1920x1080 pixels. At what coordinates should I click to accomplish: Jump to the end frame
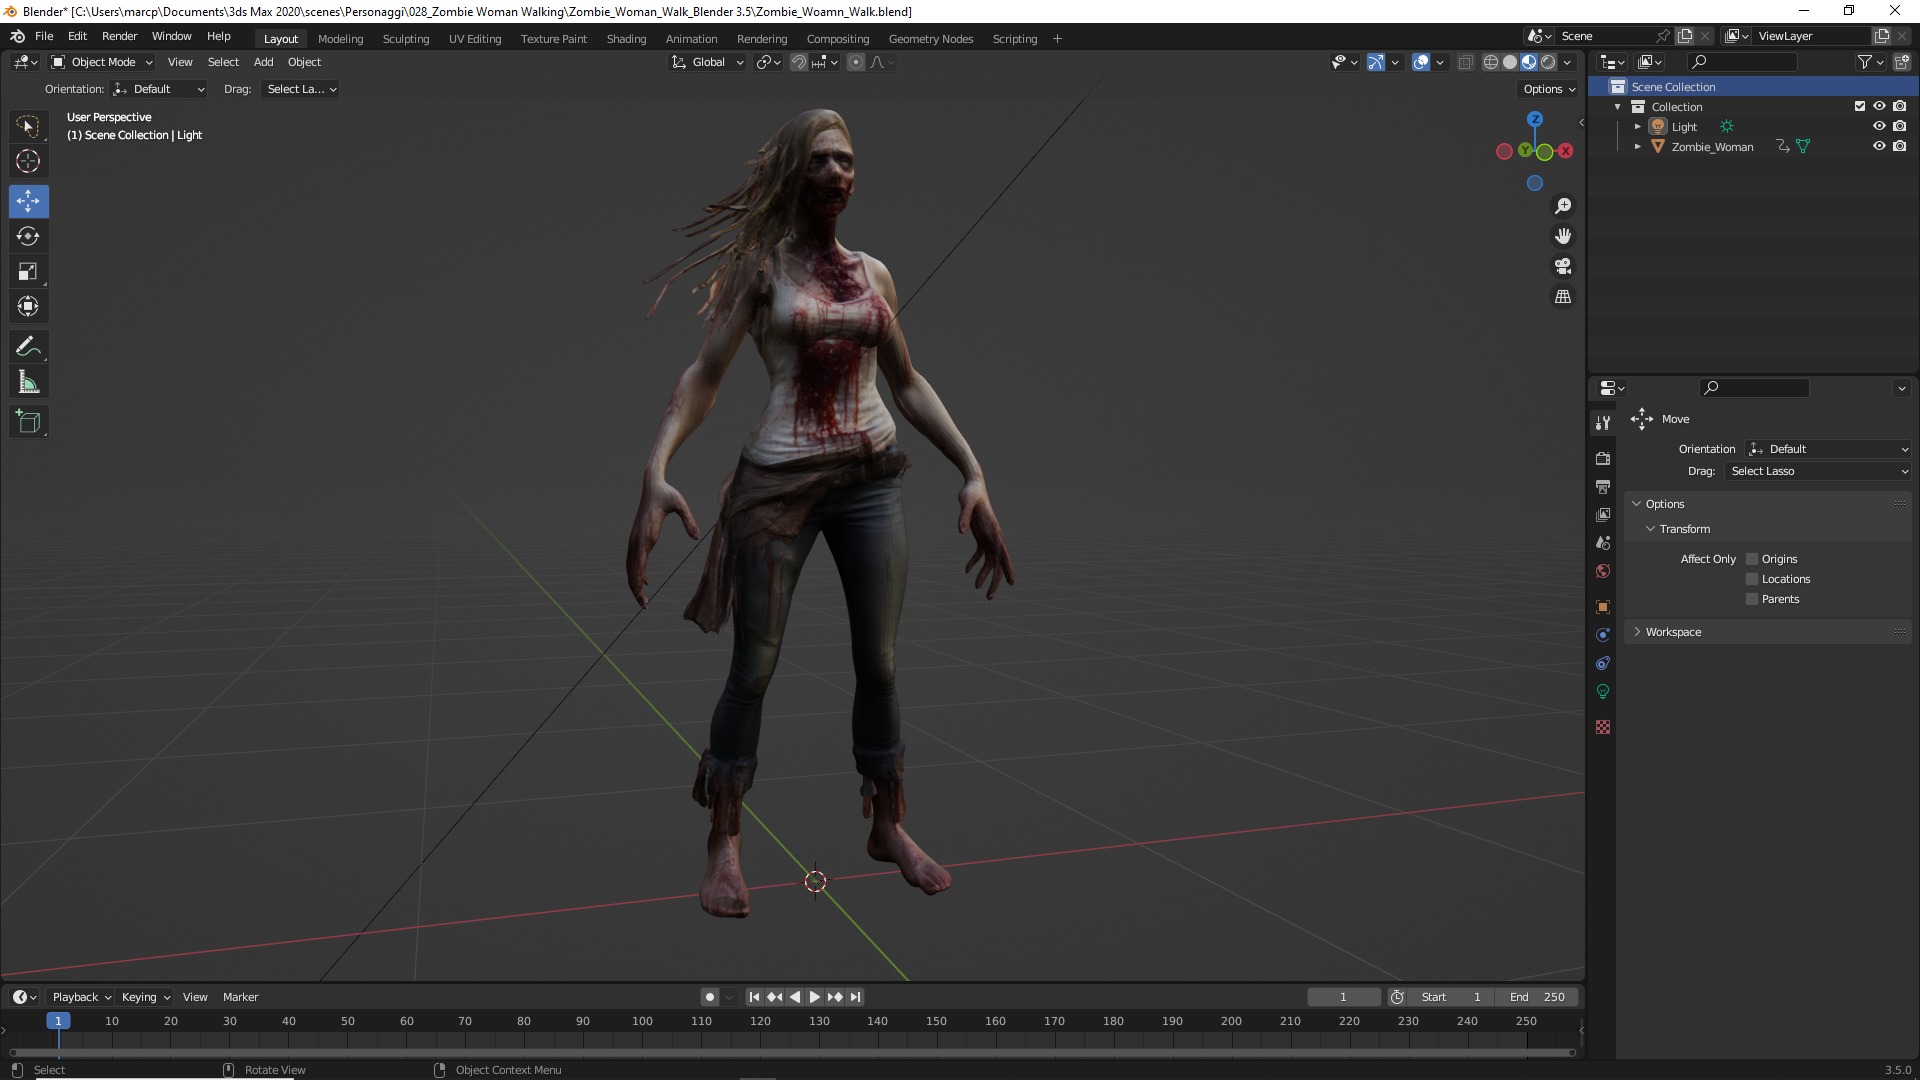(x=855, y=997)
